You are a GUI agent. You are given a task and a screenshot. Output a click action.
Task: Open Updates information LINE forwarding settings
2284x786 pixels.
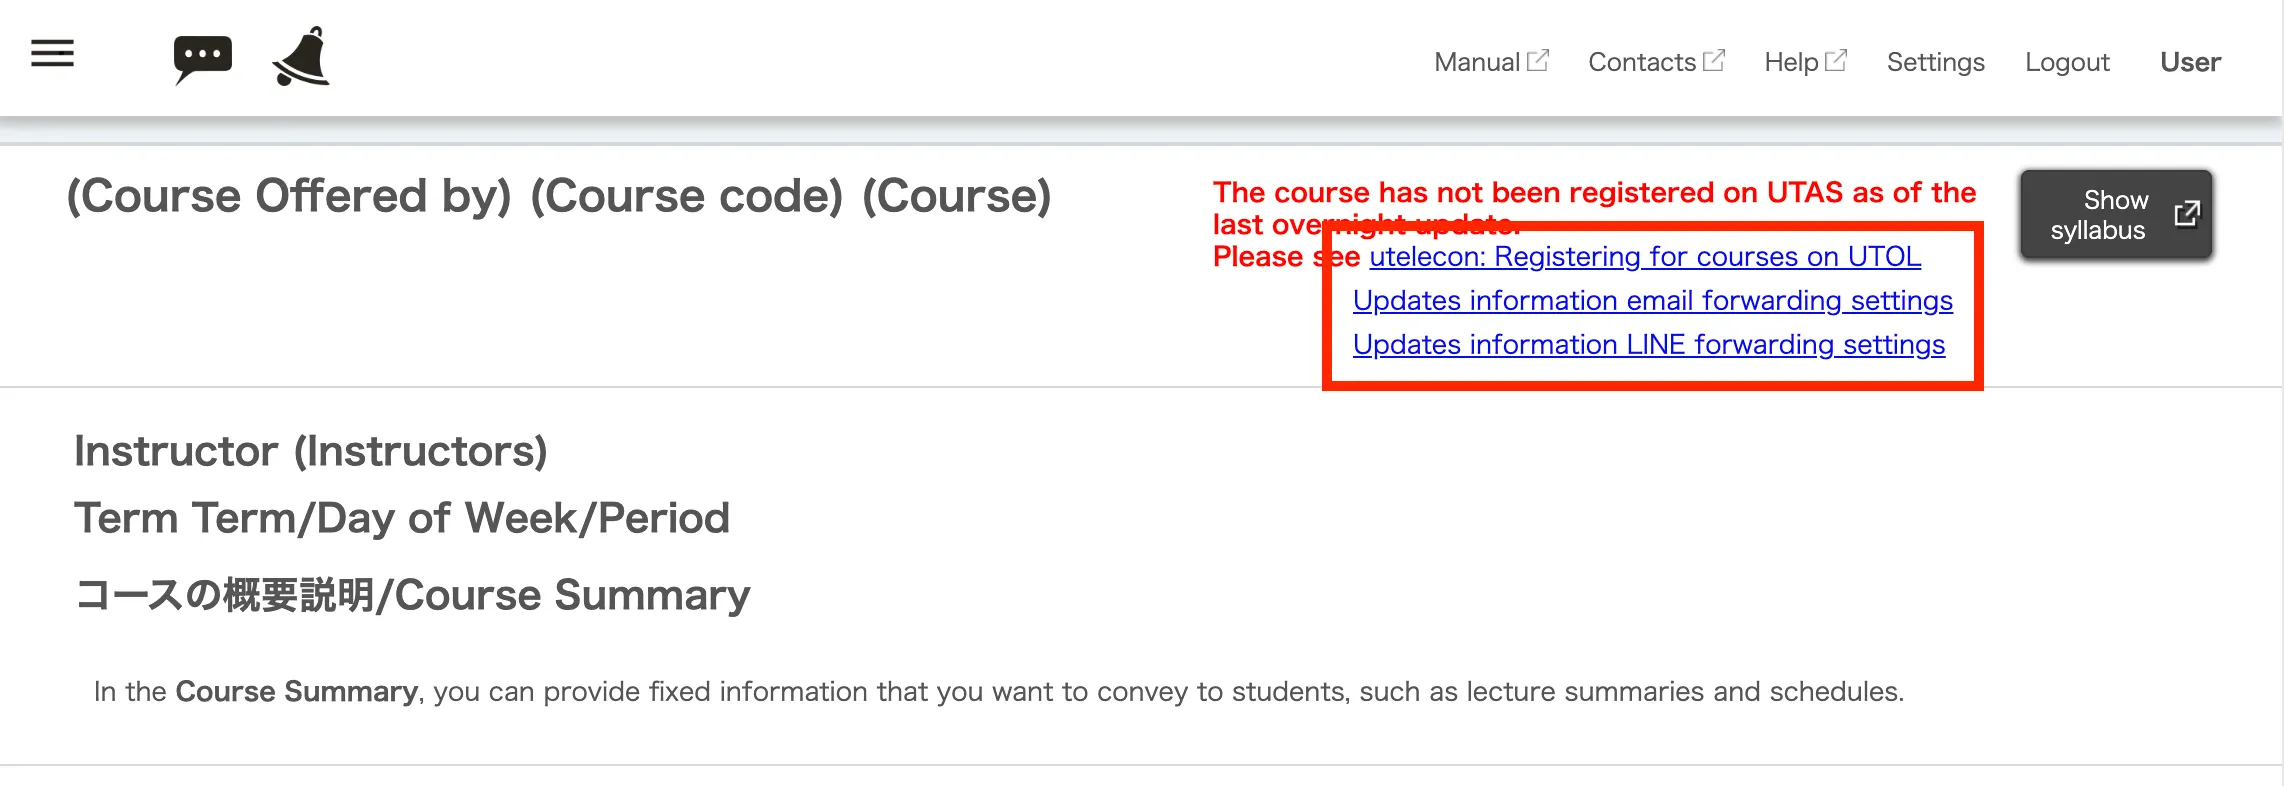1648,345
